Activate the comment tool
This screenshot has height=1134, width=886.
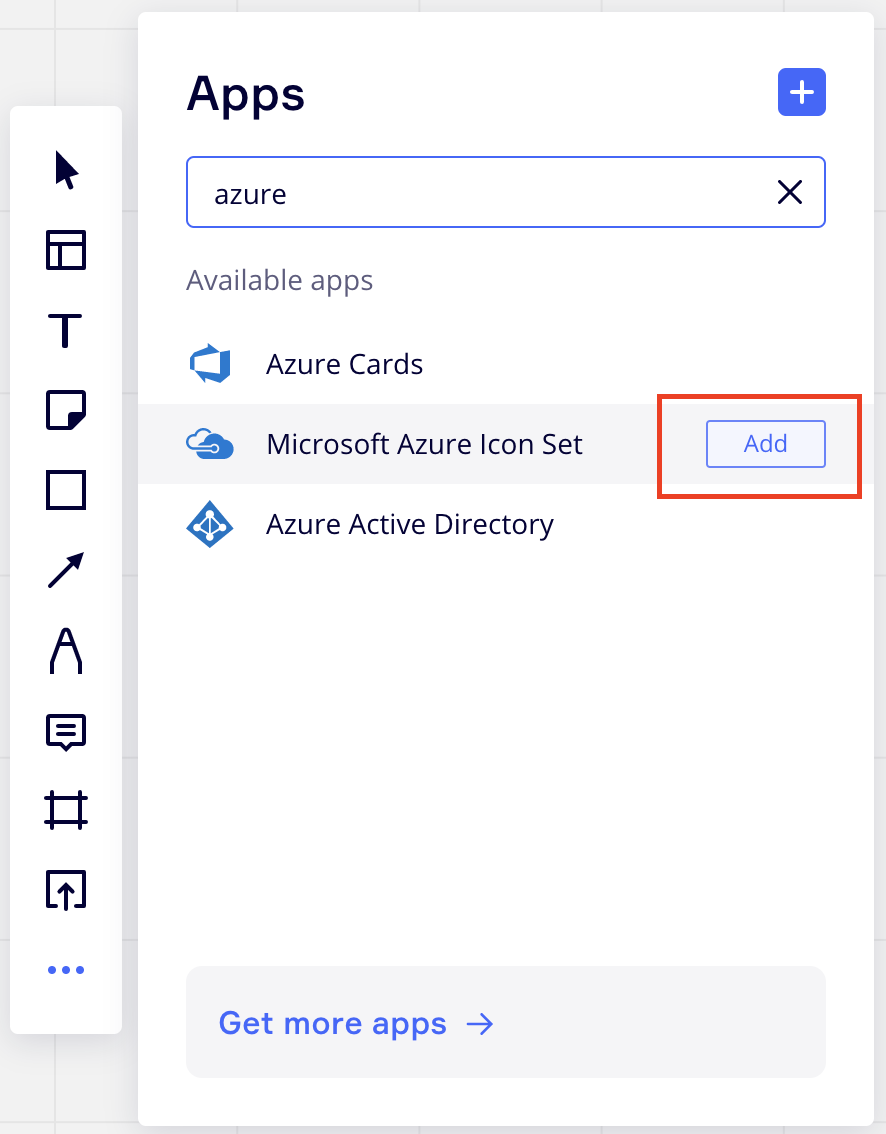pos(66,731)
